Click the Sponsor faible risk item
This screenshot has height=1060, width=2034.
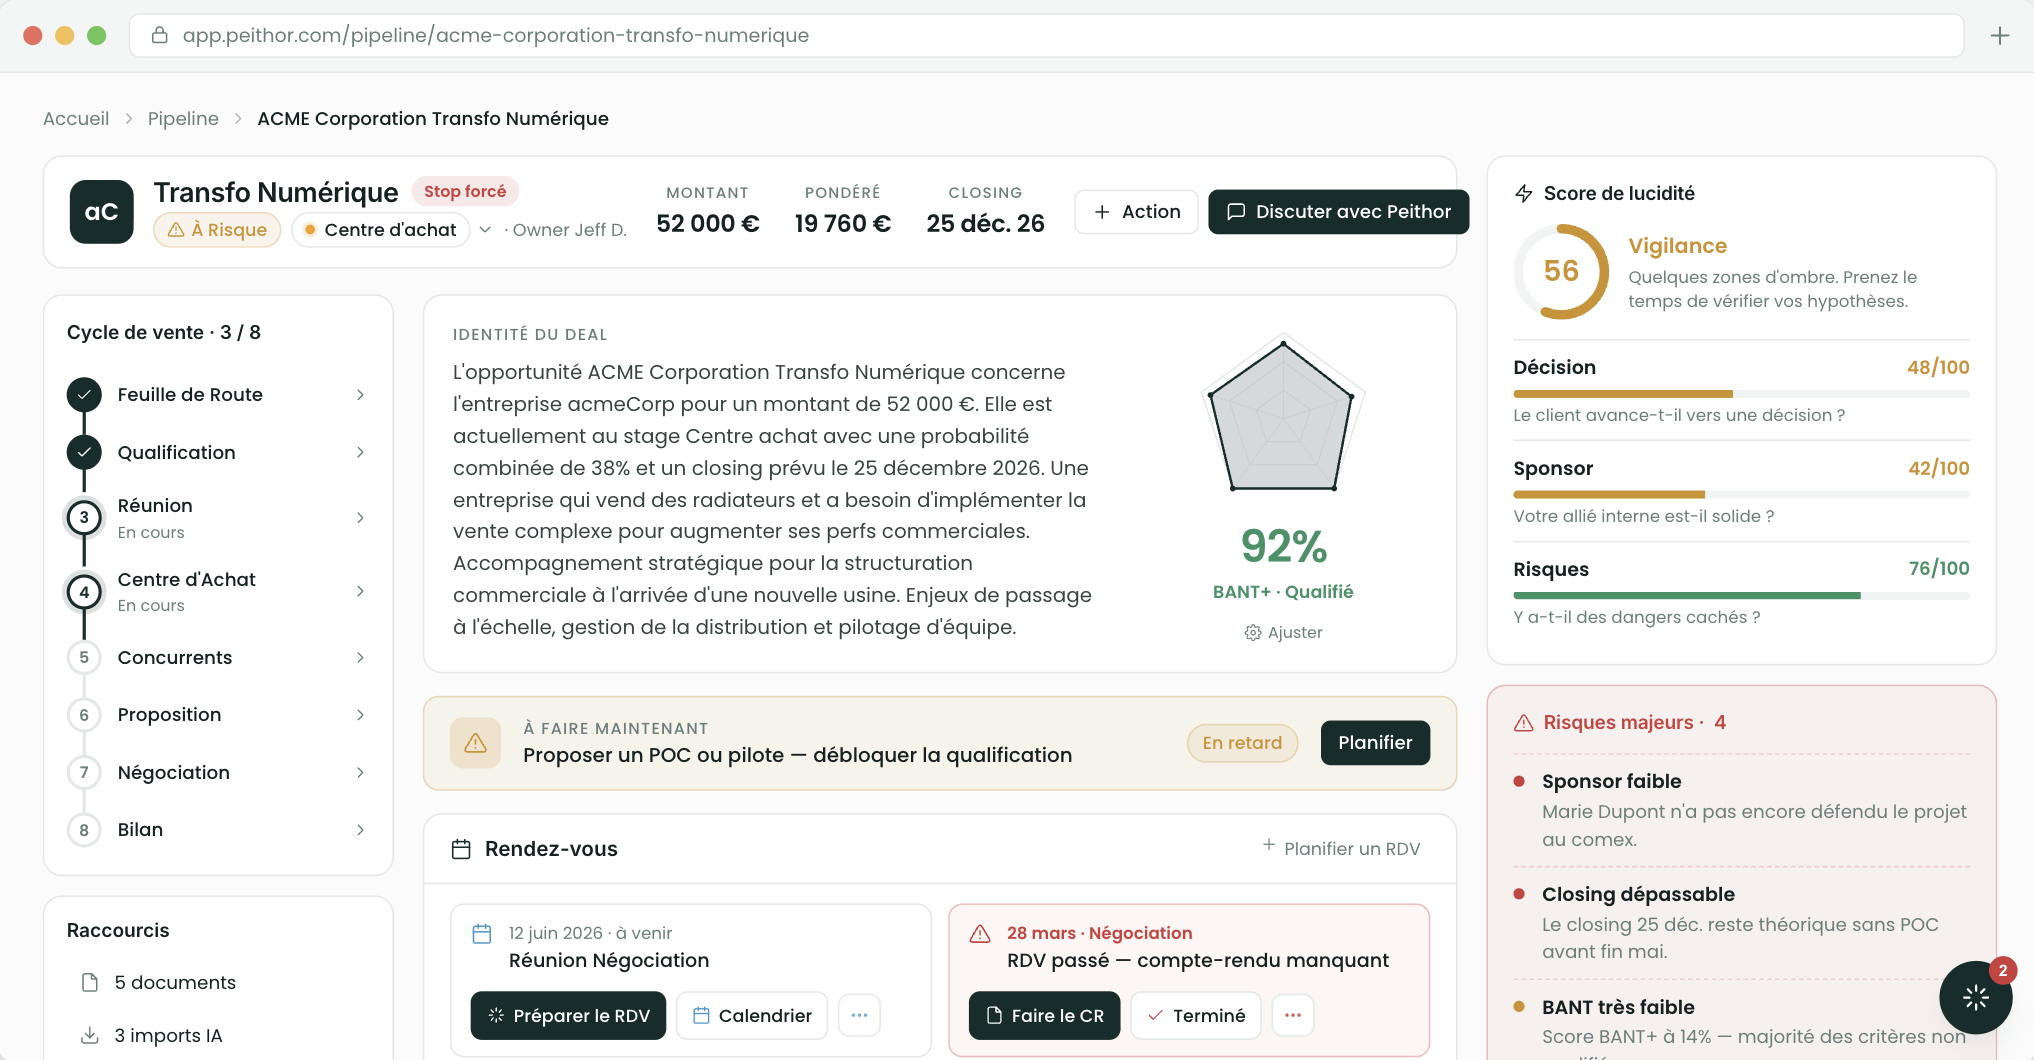pos(1741,810)
